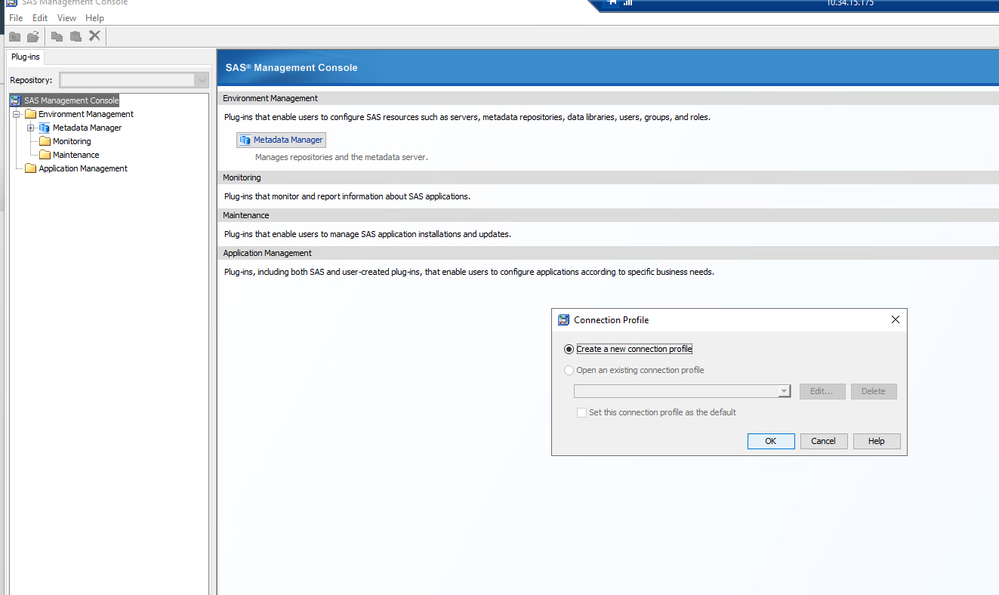
Task: Select the Maintenance tree label
Action: (x=76, y=154)
